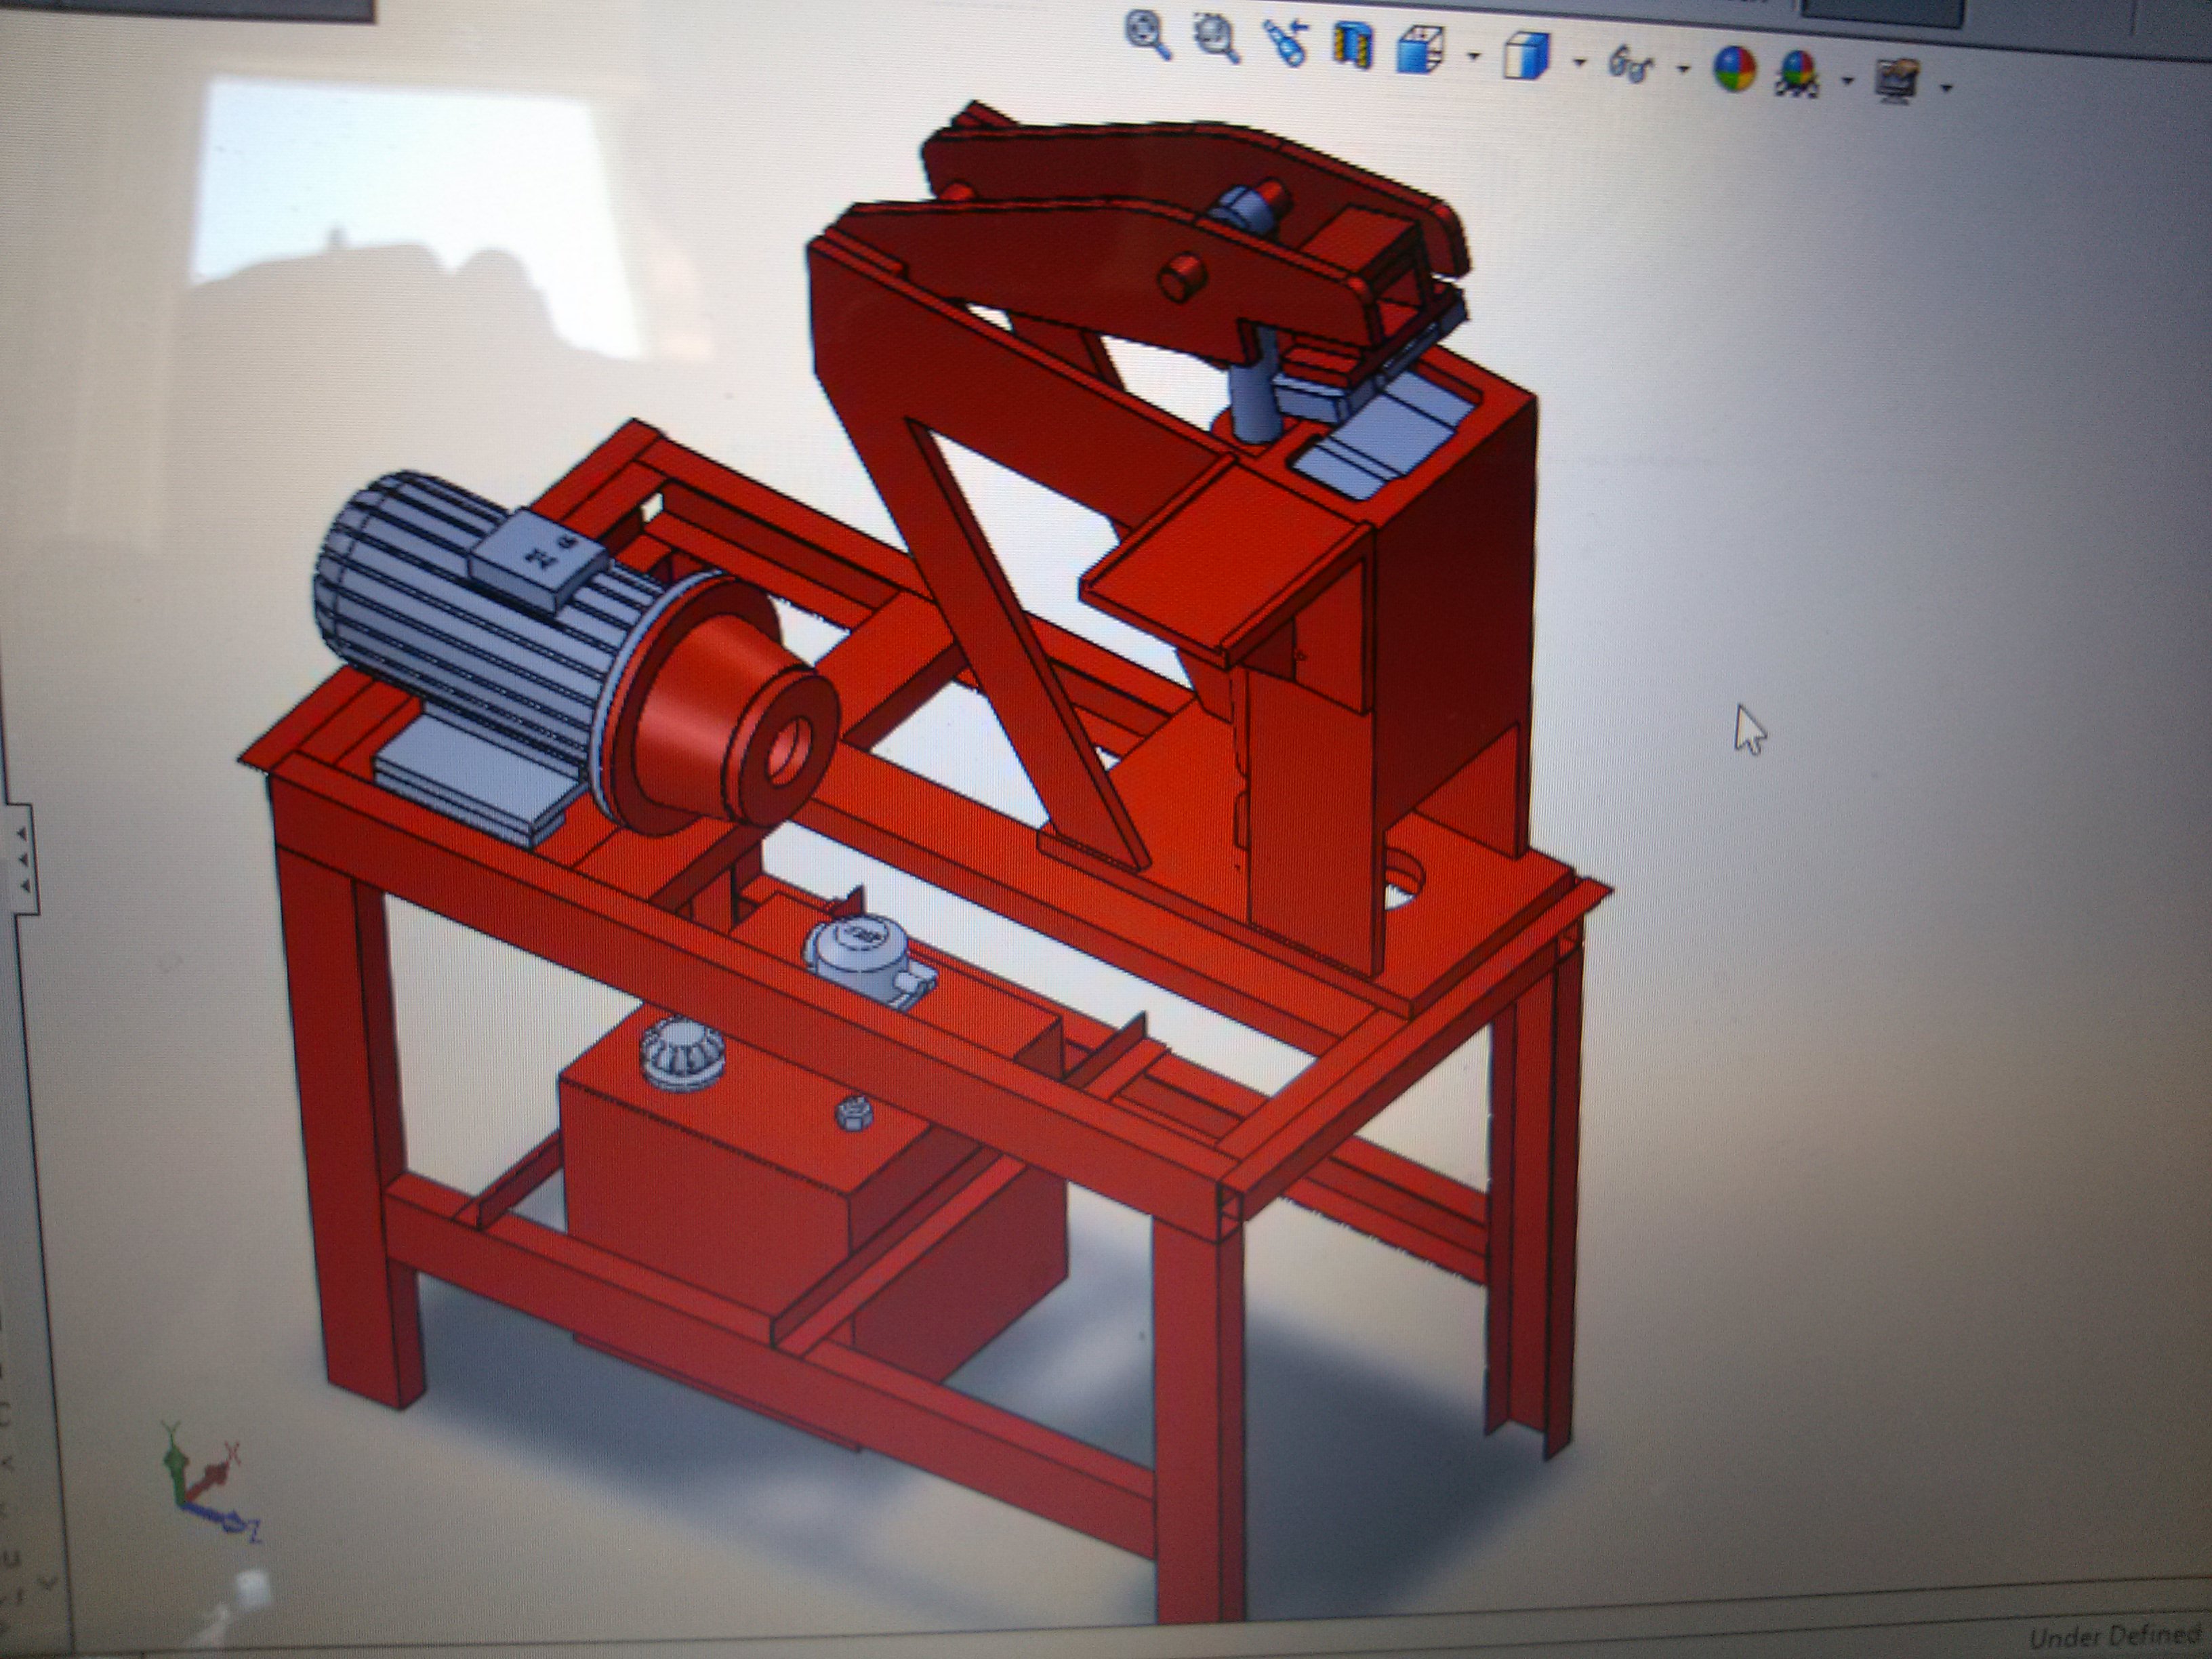Click the Apply Scene icon
Viewport: 2212px width, 1659px height.
coord(1799,74)
